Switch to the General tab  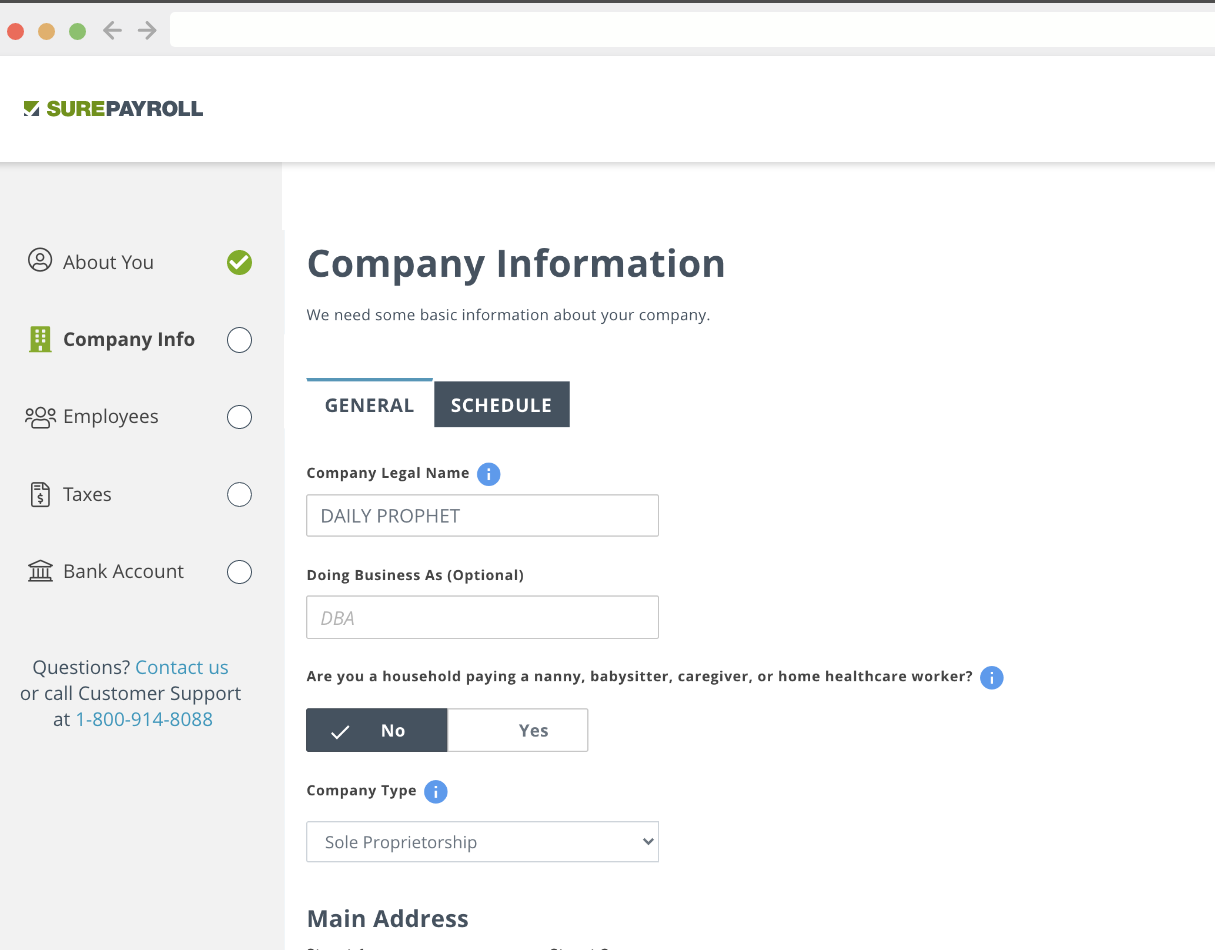point(369,405)
